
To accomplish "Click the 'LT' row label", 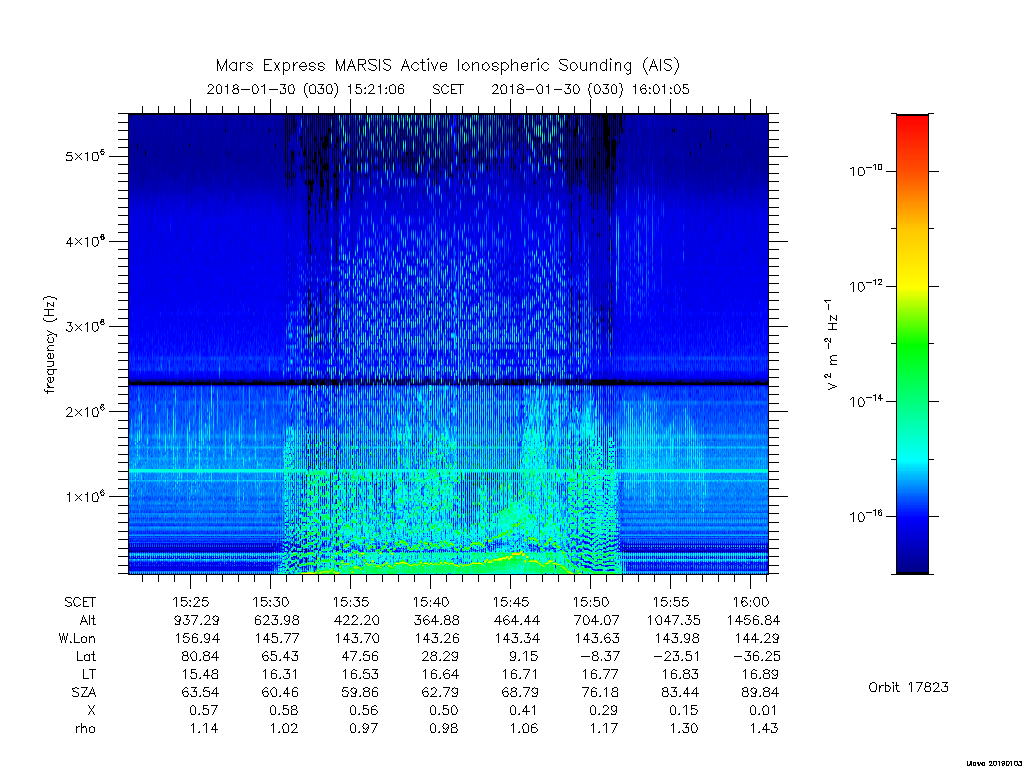I will [88, 674].
